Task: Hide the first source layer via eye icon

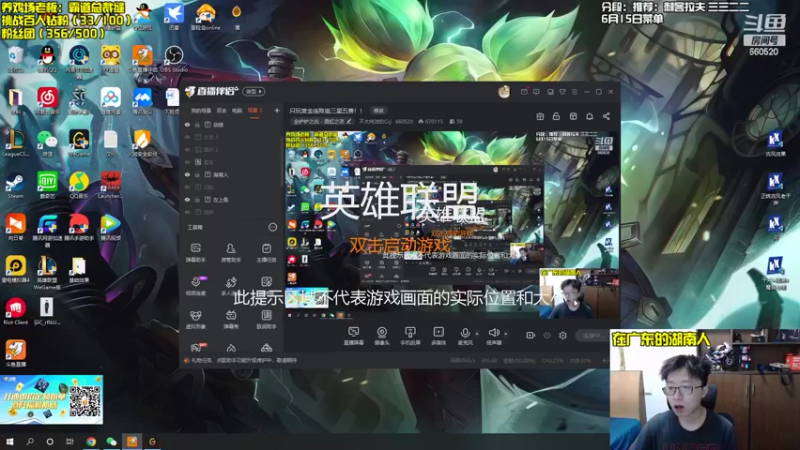Action: [x=187, y=124]
